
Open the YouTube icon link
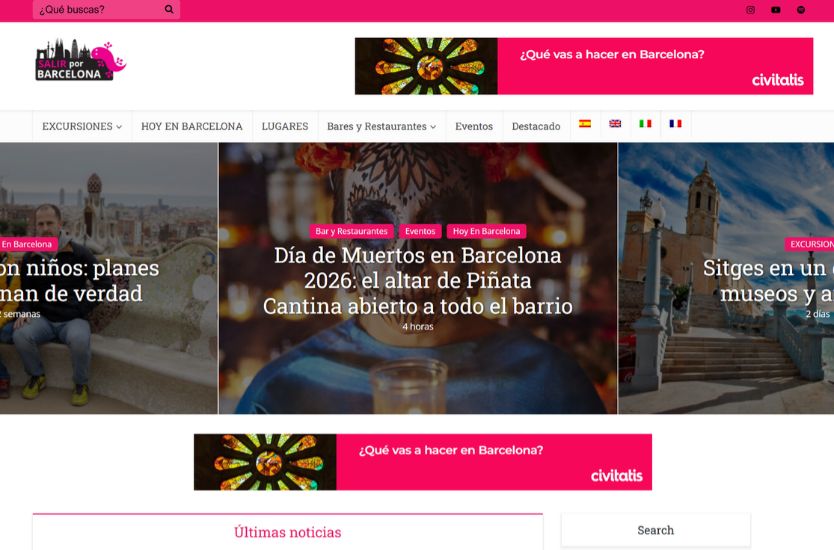tap(775, 10)
